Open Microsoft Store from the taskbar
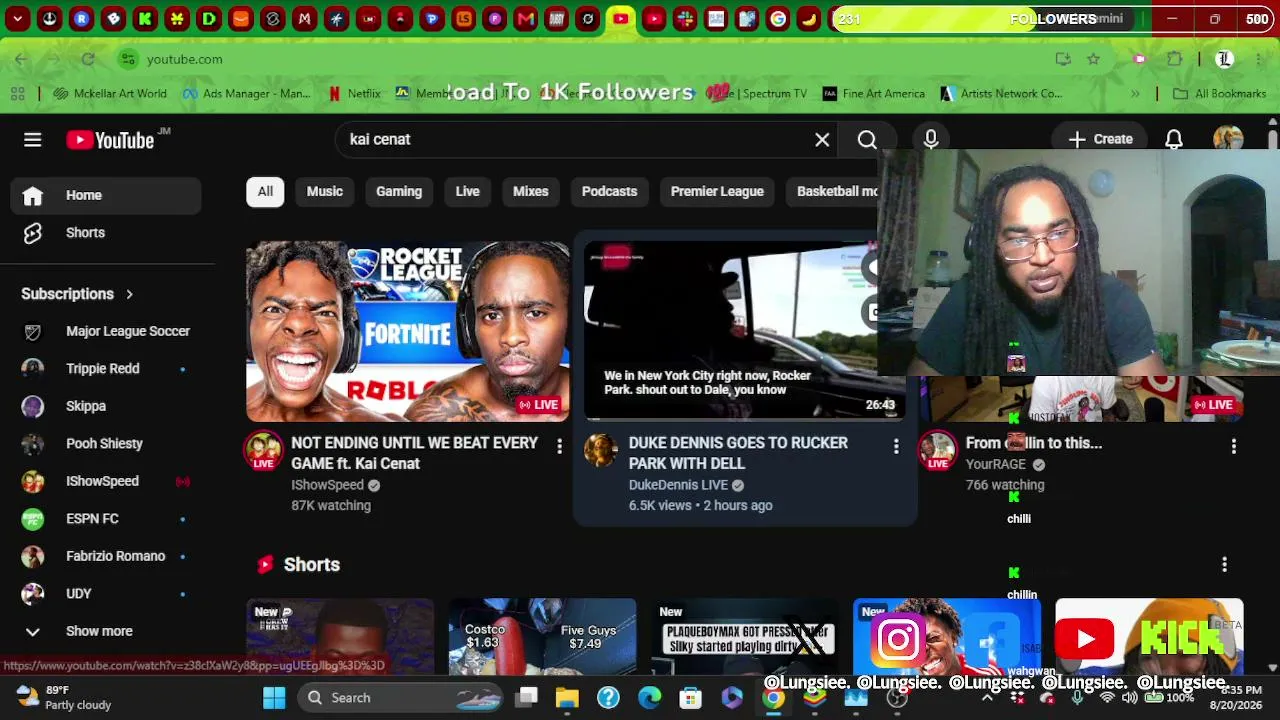This screenshot has height=720, width=1280. coord(690,698)
